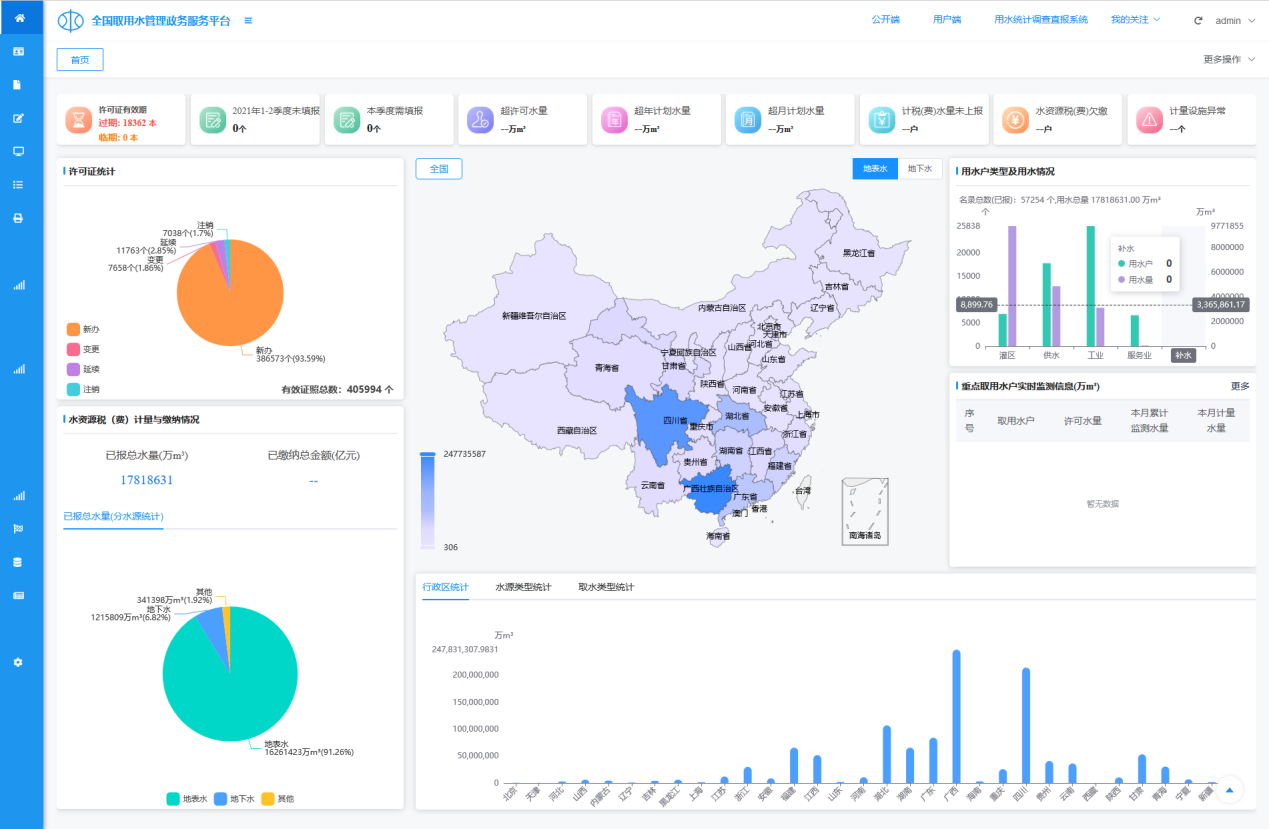Expand the 我的关注 dropdown
This screenshot has height=829, width=1269.
pyautogui.click(x=1134, y=19)
